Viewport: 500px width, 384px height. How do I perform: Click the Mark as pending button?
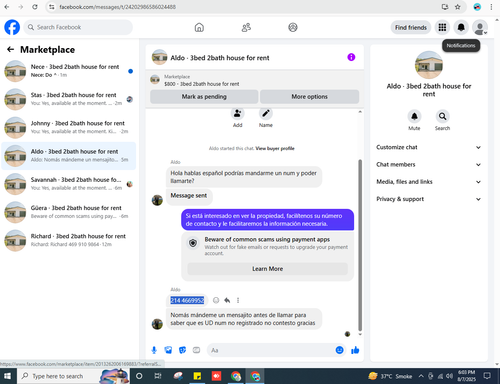204,97
